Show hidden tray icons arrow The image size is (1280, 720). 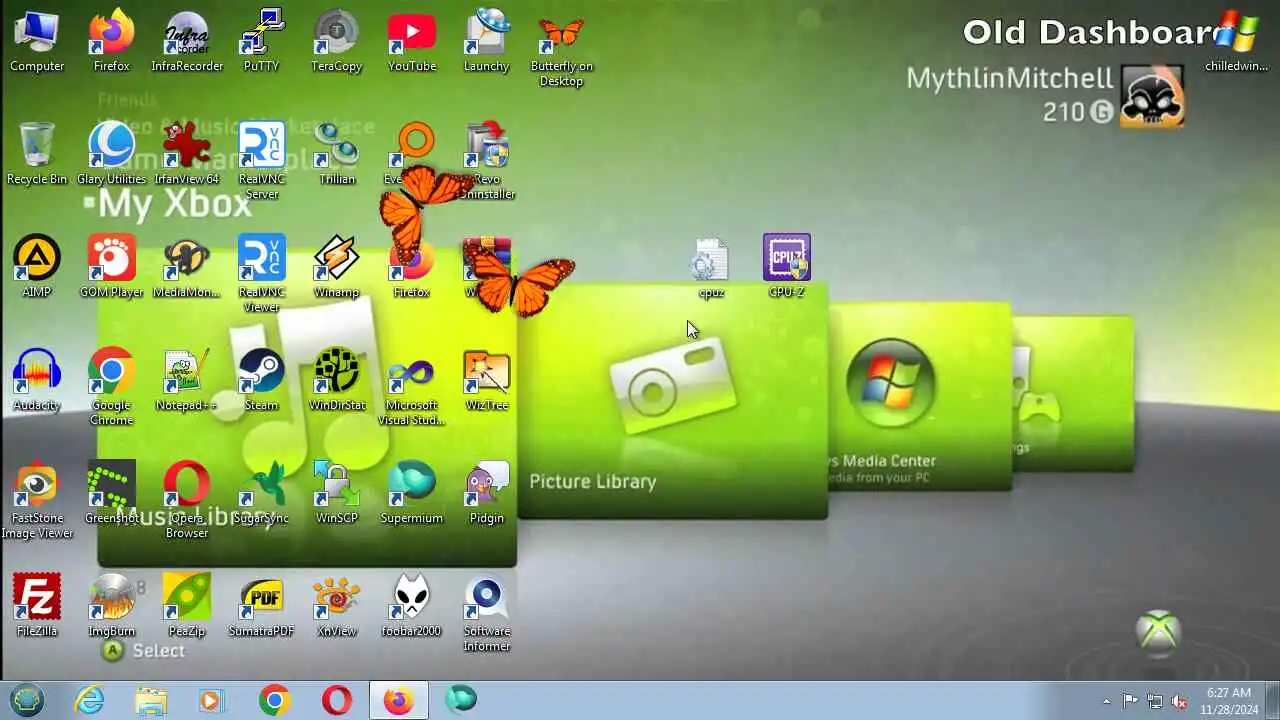click(1106, 701)
